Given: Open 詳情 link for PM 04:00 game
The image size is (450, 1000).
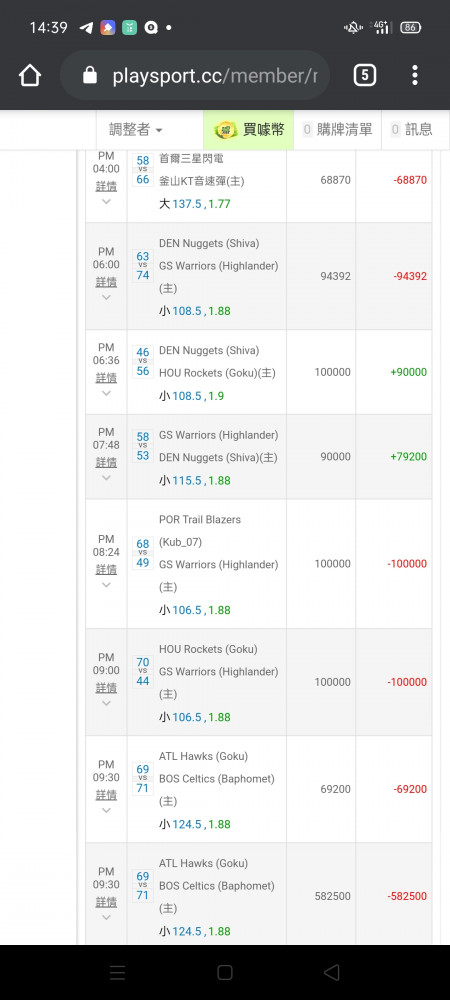Looking at the screenshot, I should point(106,186).
